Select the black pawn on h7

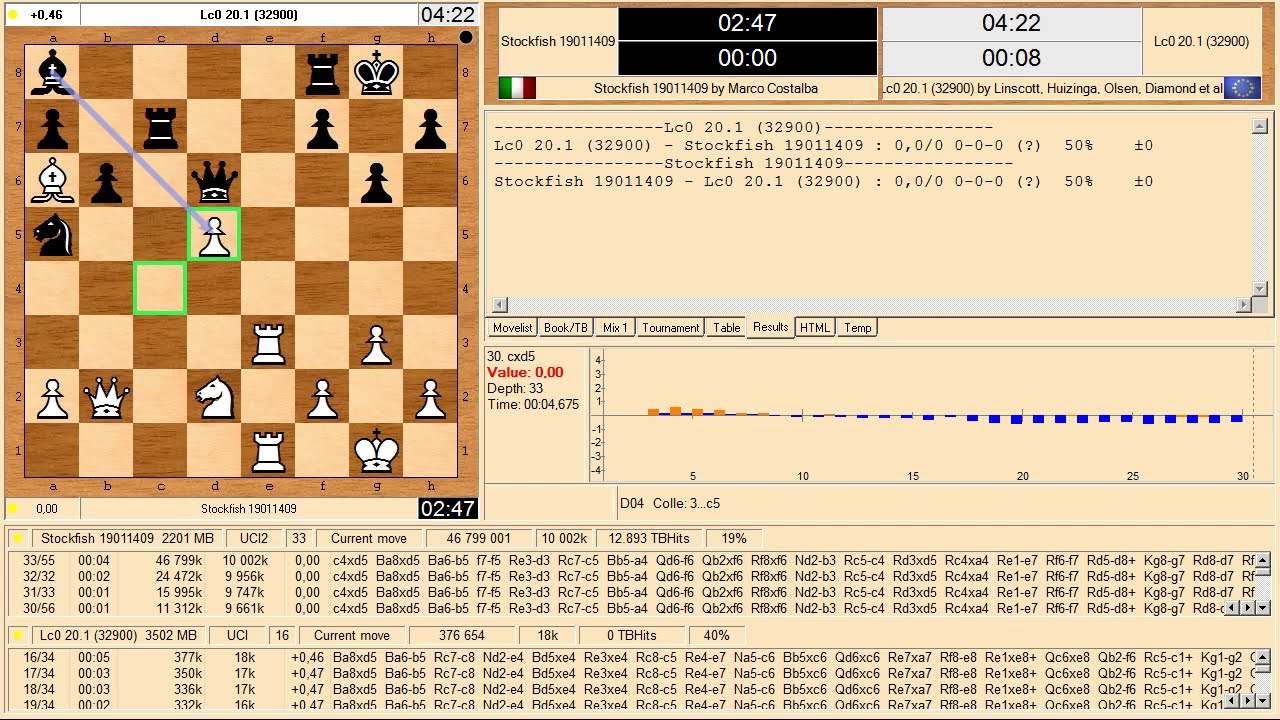[430, 127]
